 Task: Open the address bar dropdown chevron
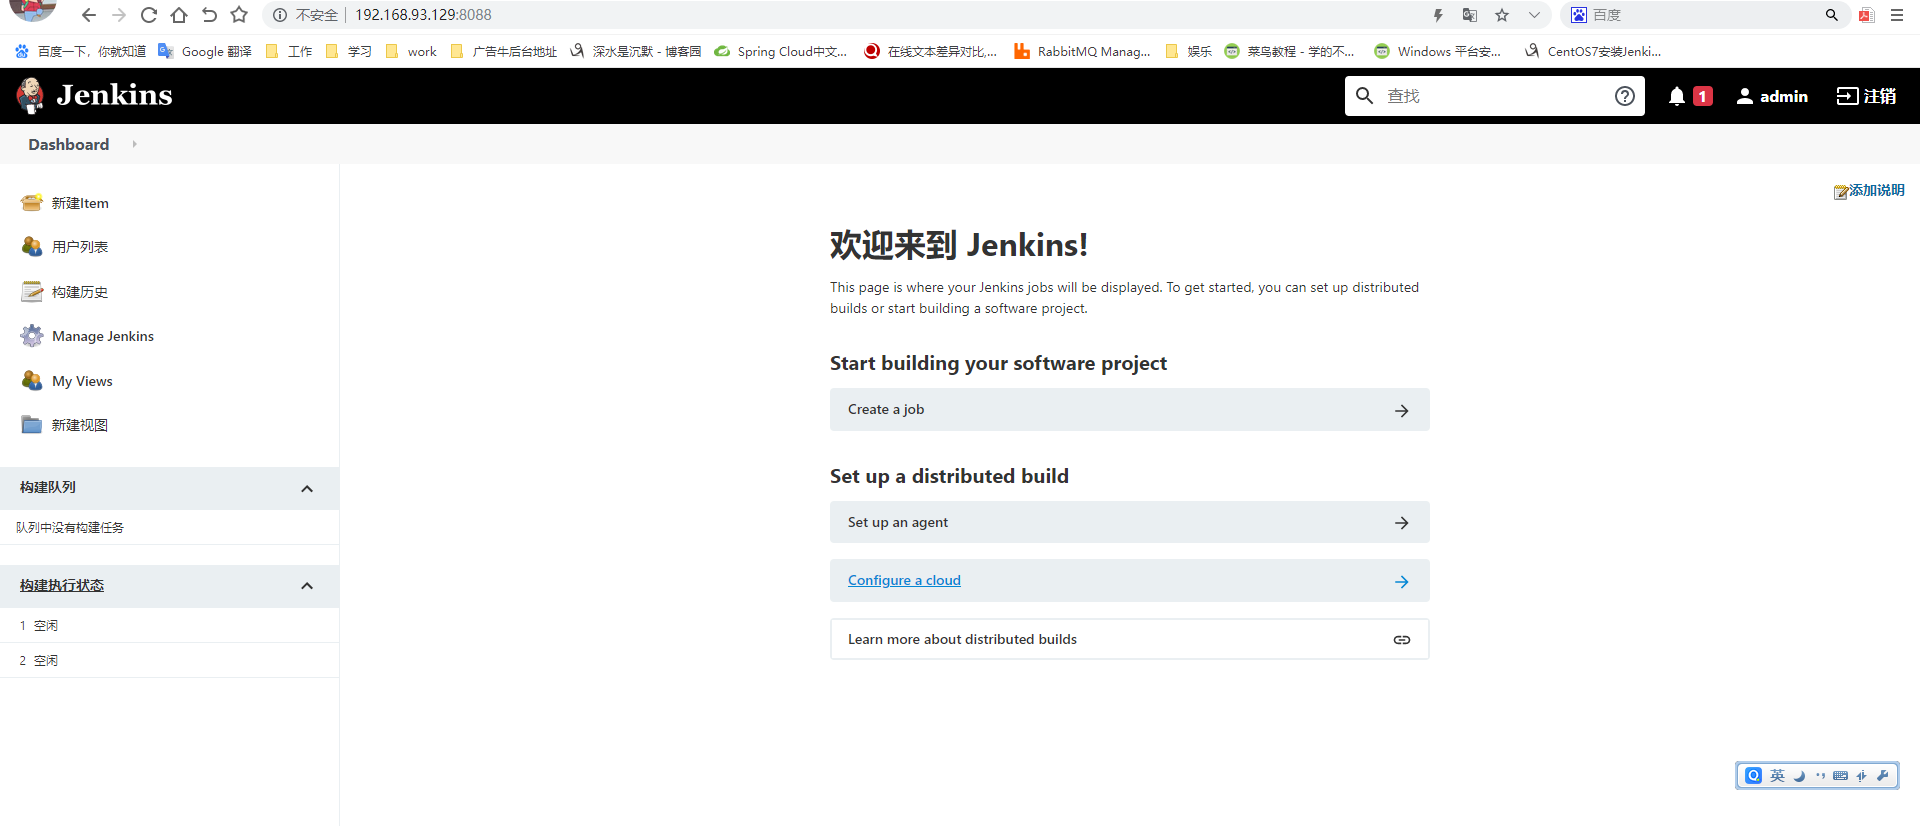[x=1534, y=15]
